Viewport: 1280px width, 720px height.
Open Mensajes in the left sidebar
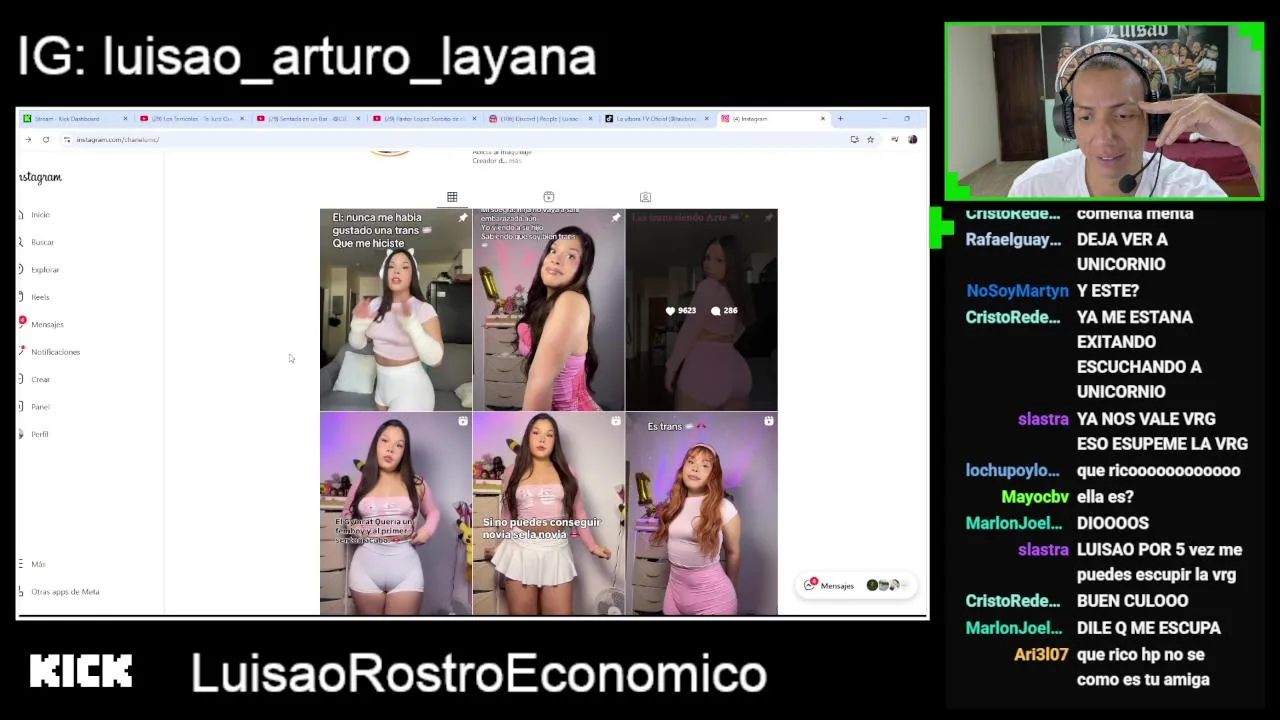[x=47, y=325]
